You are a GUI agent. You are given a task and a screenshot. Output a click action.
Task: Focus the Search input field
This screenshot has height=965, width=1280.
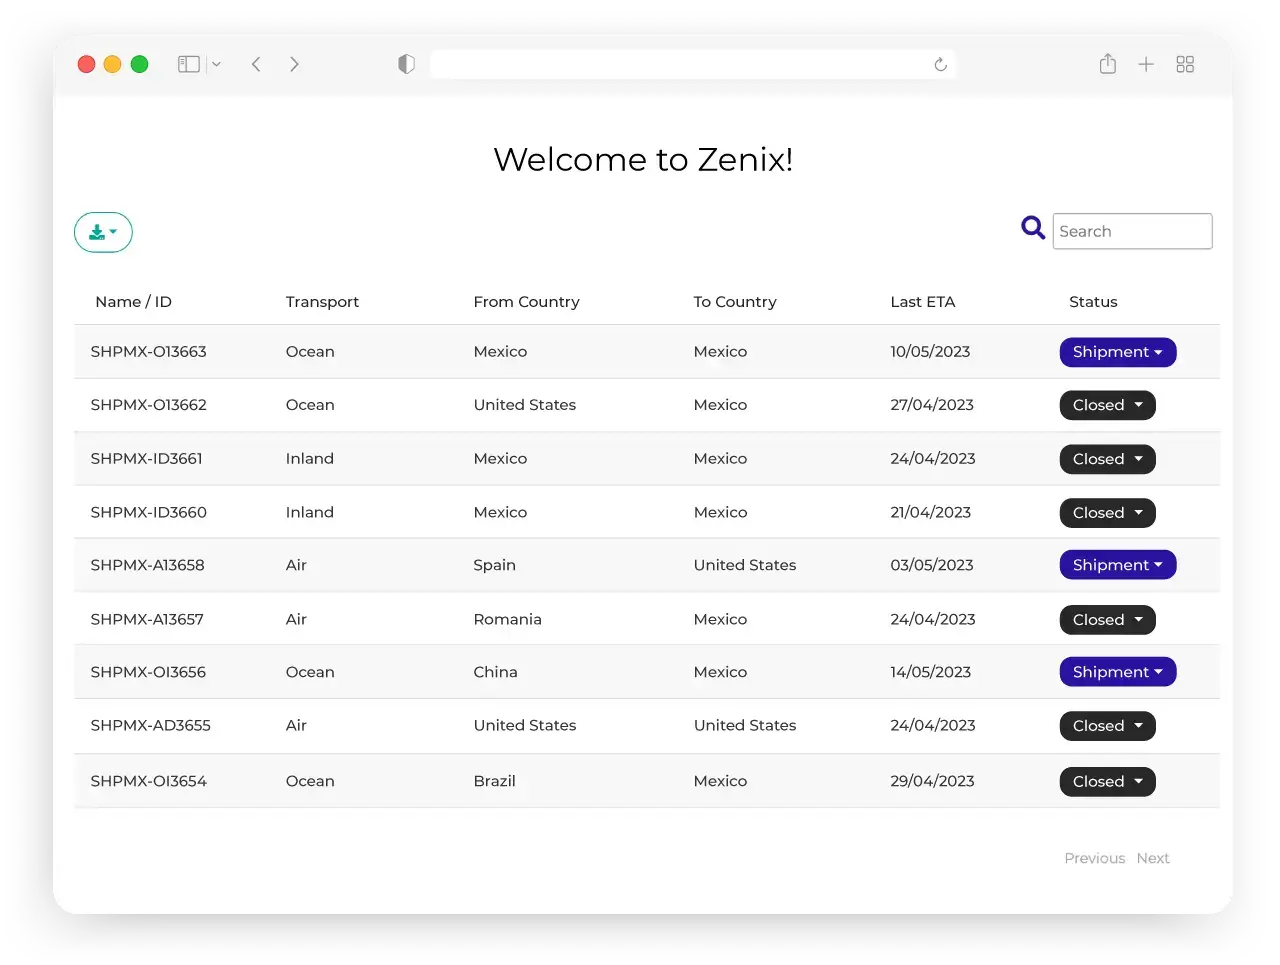[x=1132, y=231]
